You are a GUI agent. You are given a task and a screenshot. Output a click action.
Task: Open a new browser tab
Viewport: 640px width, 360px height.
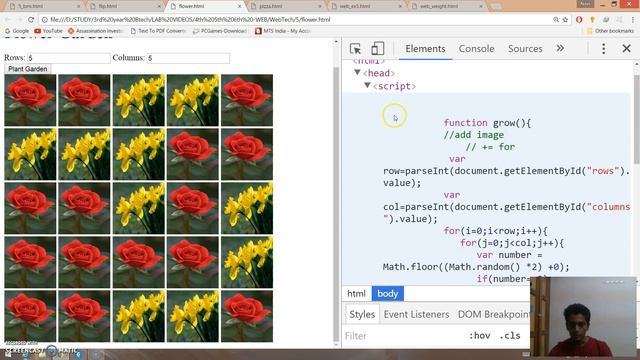[496, 7]
